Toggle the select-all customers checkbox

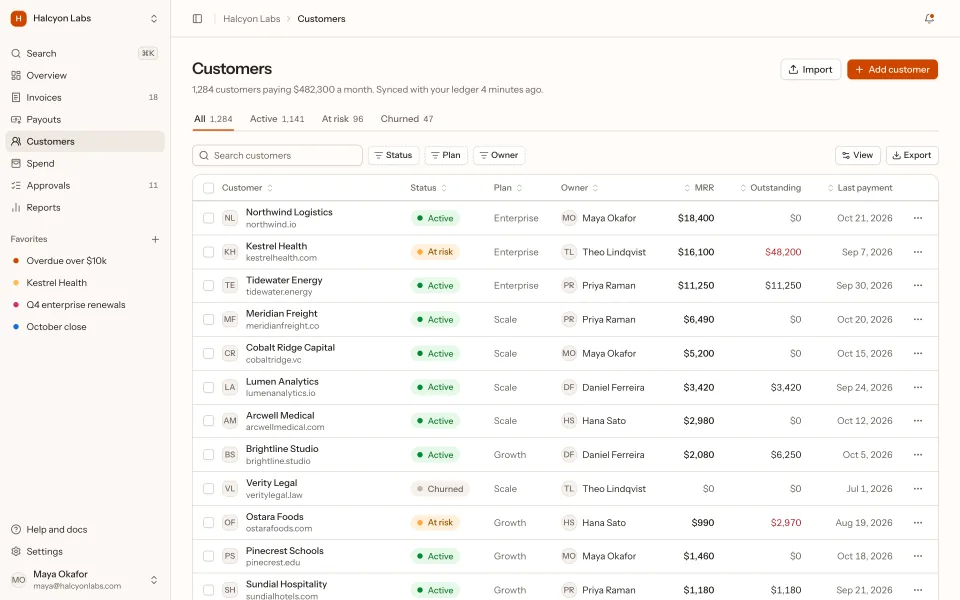pyautogui.click(x=209, y=188)
